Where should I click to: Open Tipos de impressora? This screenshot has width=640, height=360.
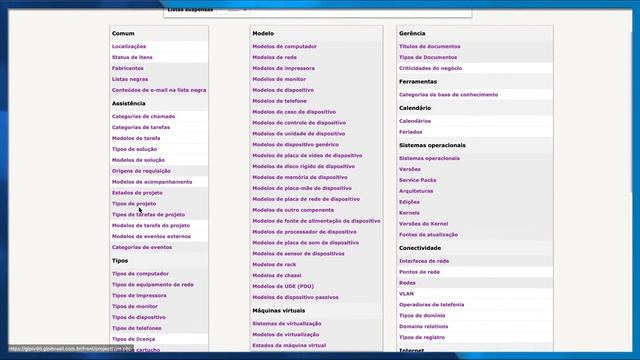pyautogui.click(x=139, y=296)
